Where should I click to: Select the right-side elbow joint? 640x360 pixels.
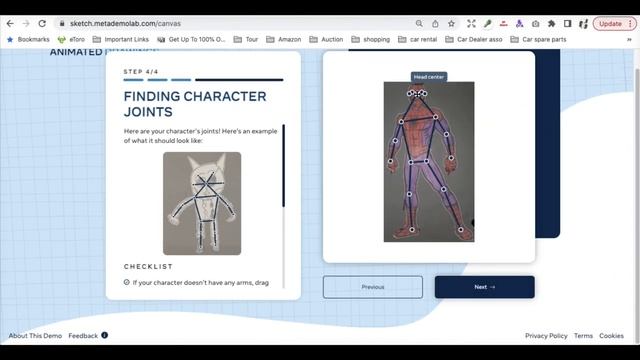pos(447,134)
